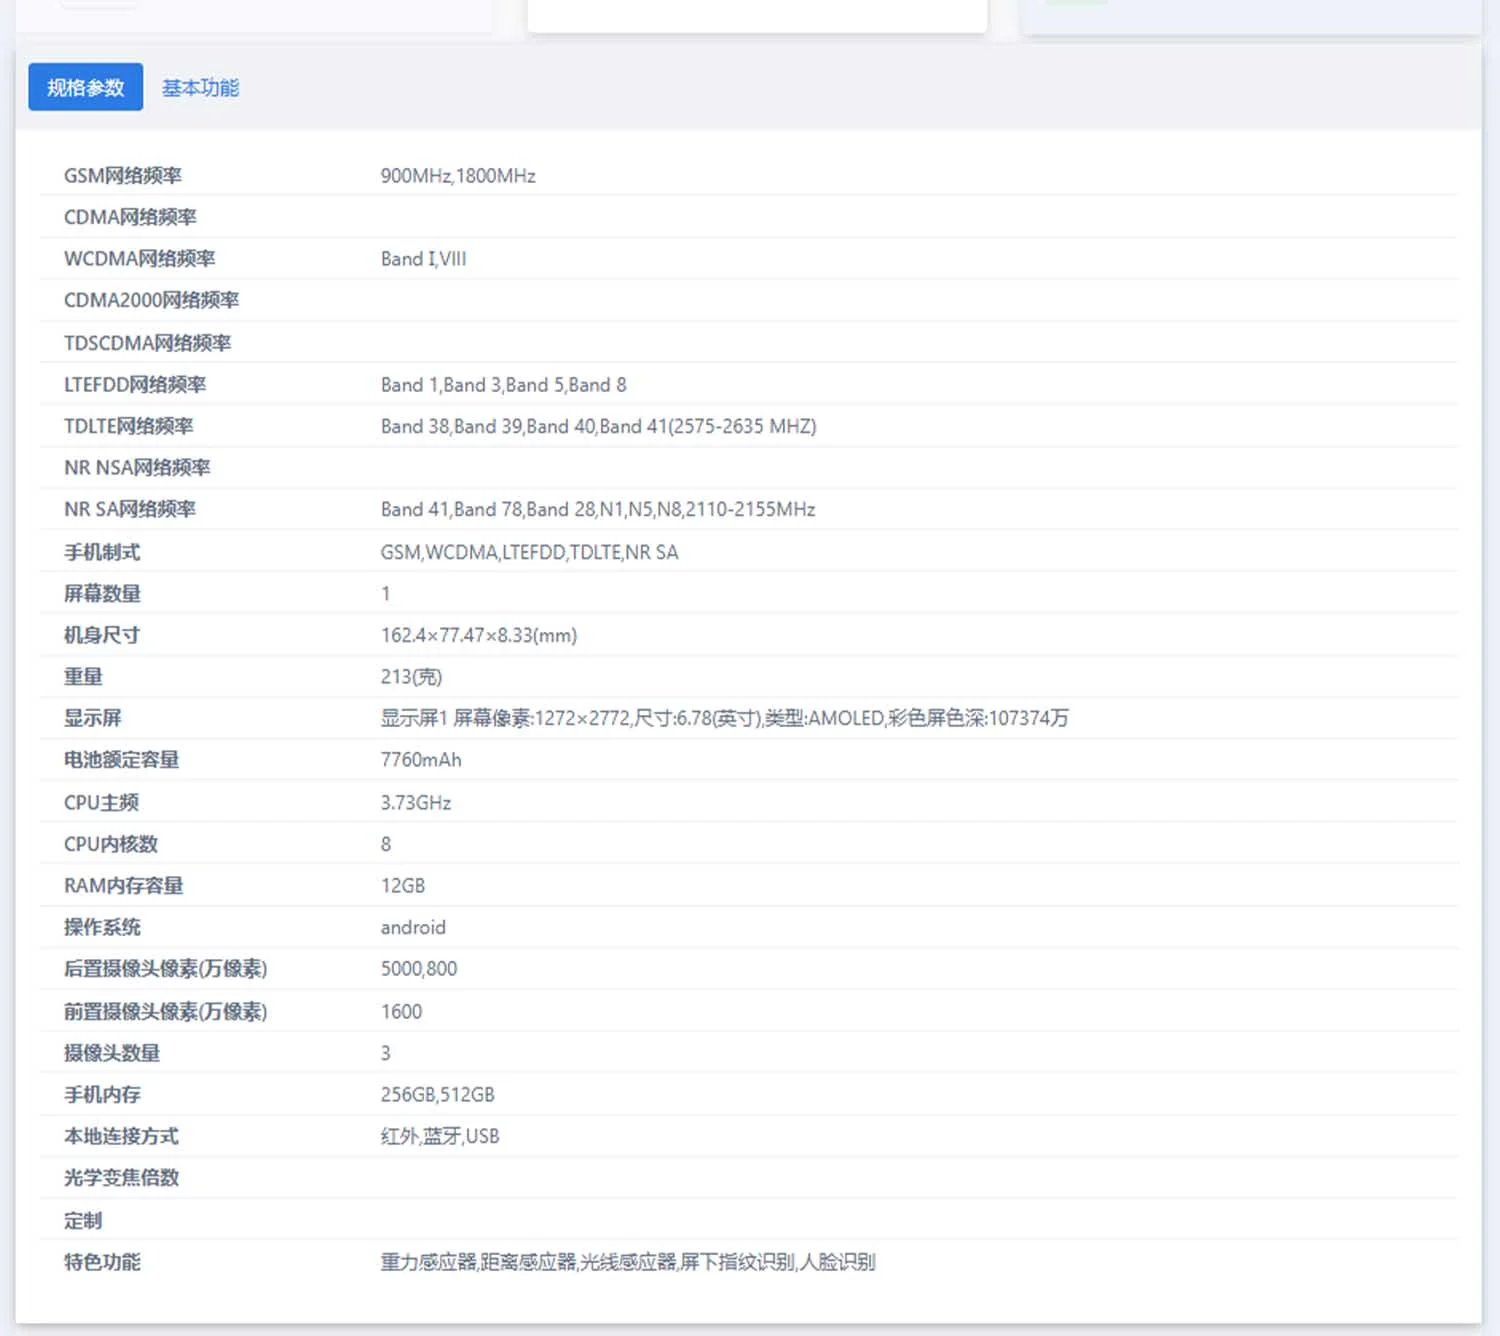1500x1336 pixels.
Task: Select the 规格参数 tab
Action: [86, 88]
